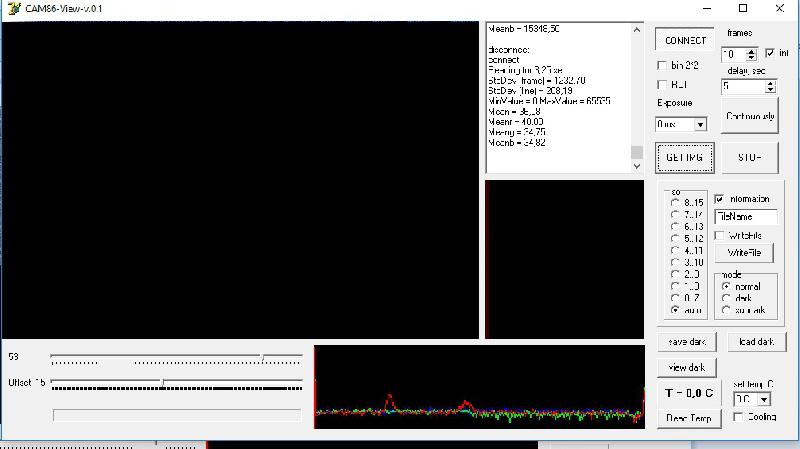The height and width of the screenshot is (449, 800).
Task: Click the gain slider labeled 53
Action: (x=177, y=359)
